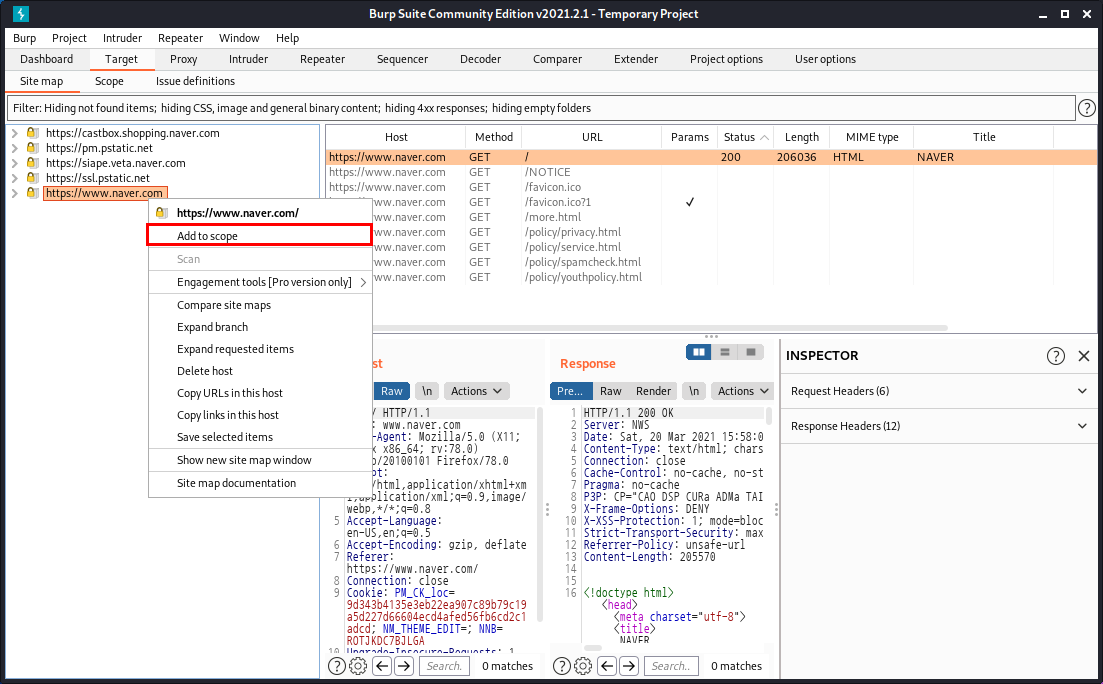Open the Issue definitions sub-tab

click(196, 81)
